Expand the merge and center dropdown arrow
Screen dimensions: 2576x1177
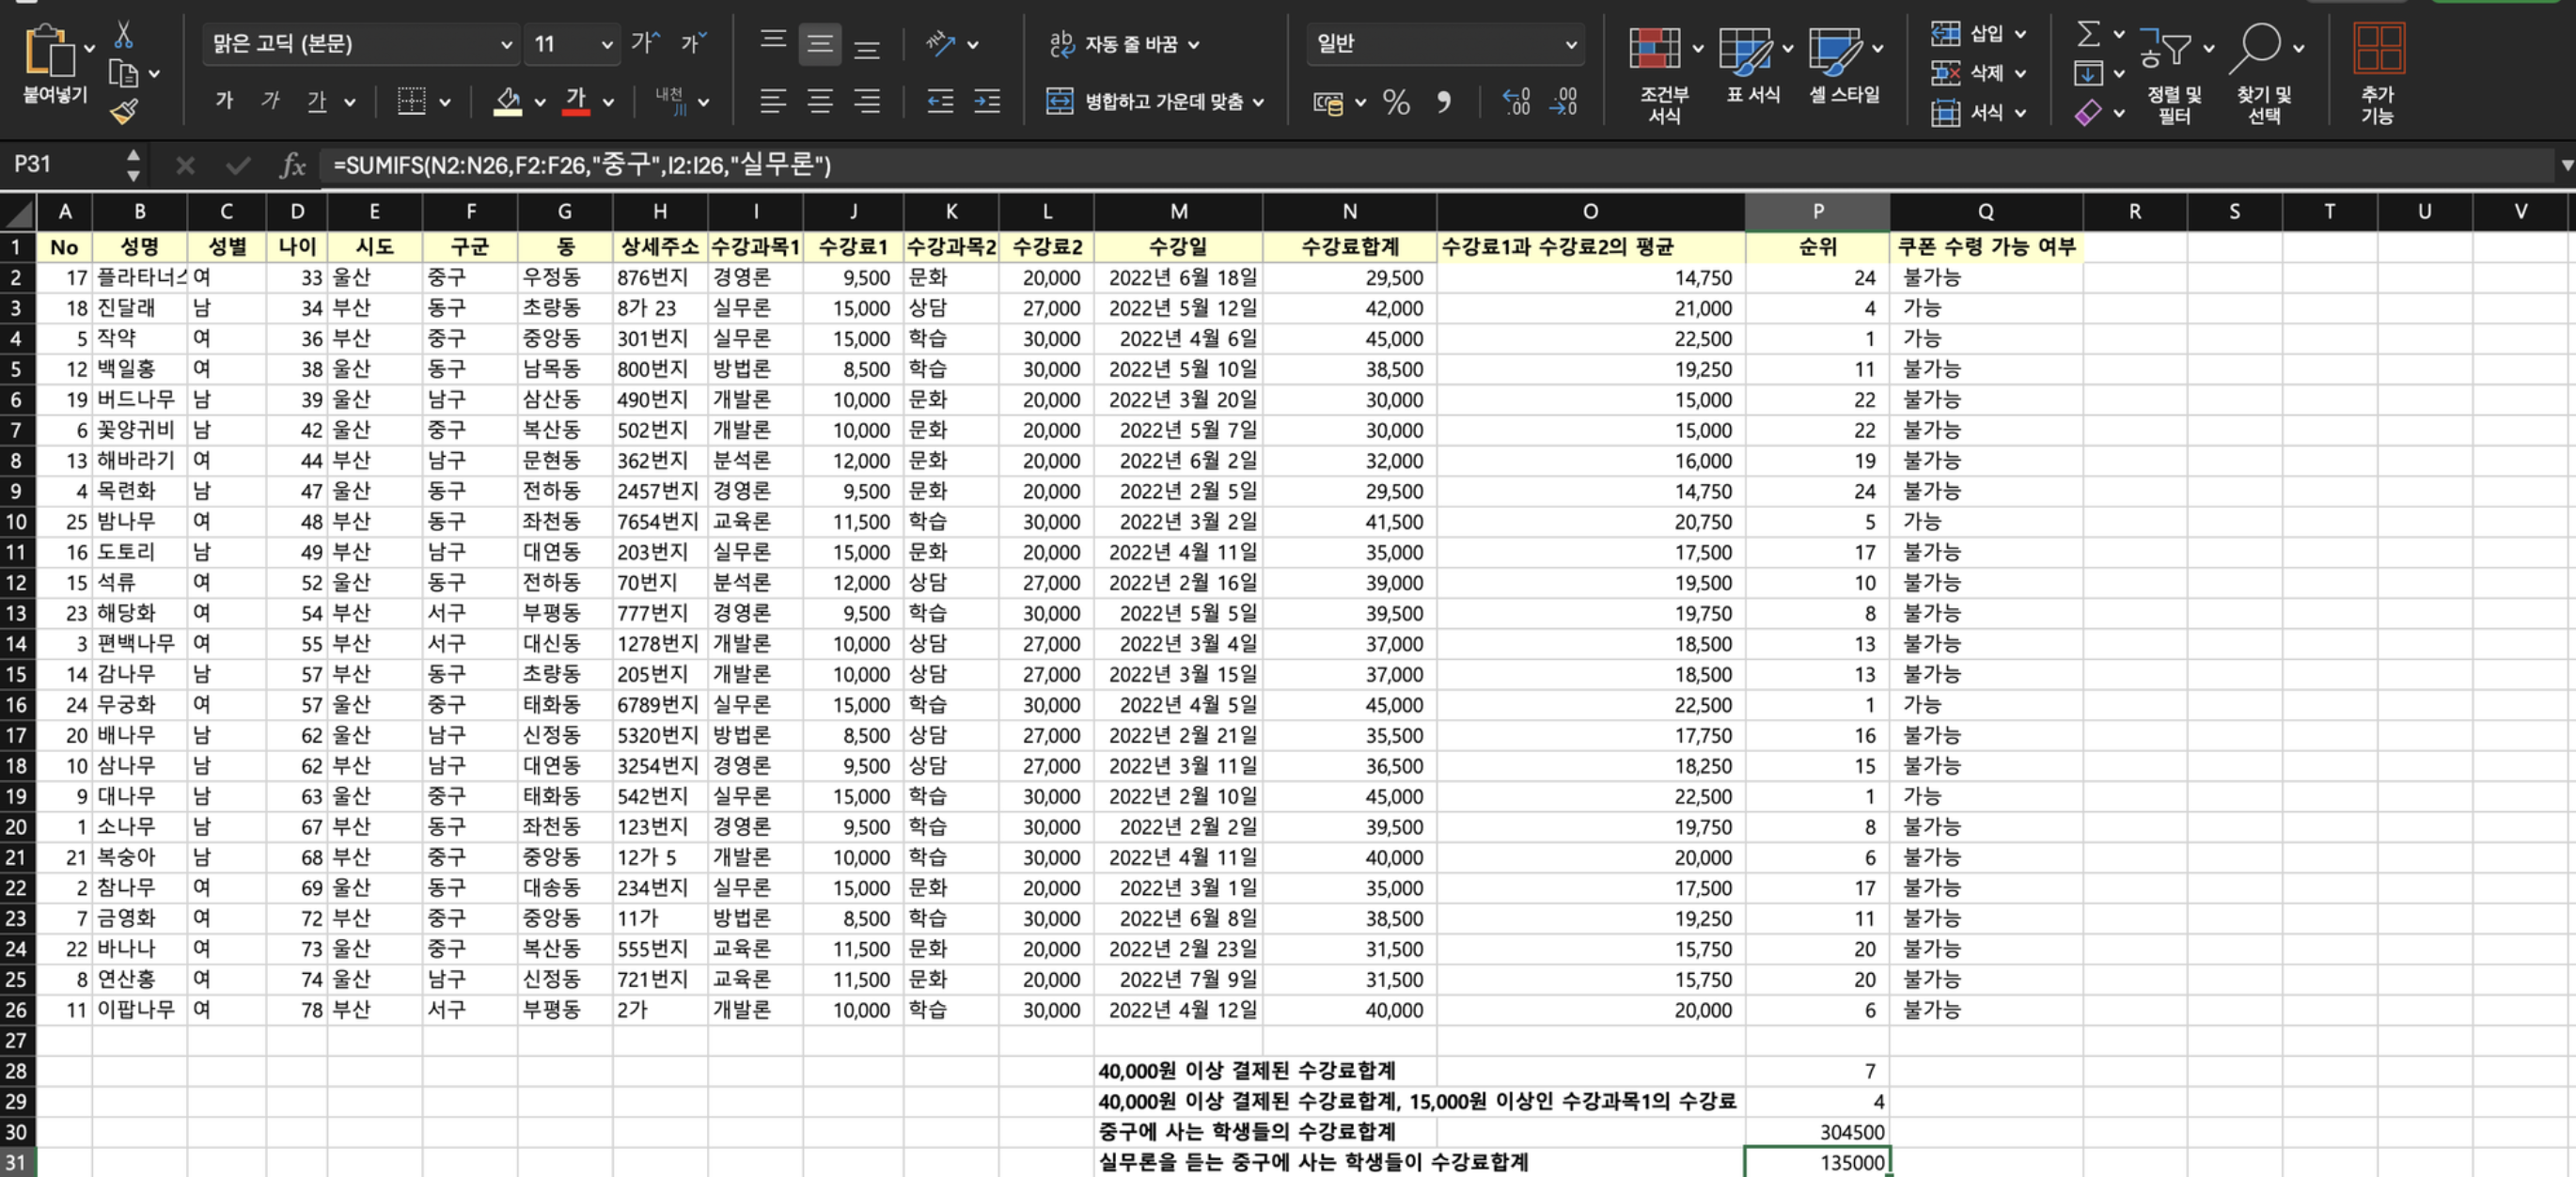point(1259,102)
